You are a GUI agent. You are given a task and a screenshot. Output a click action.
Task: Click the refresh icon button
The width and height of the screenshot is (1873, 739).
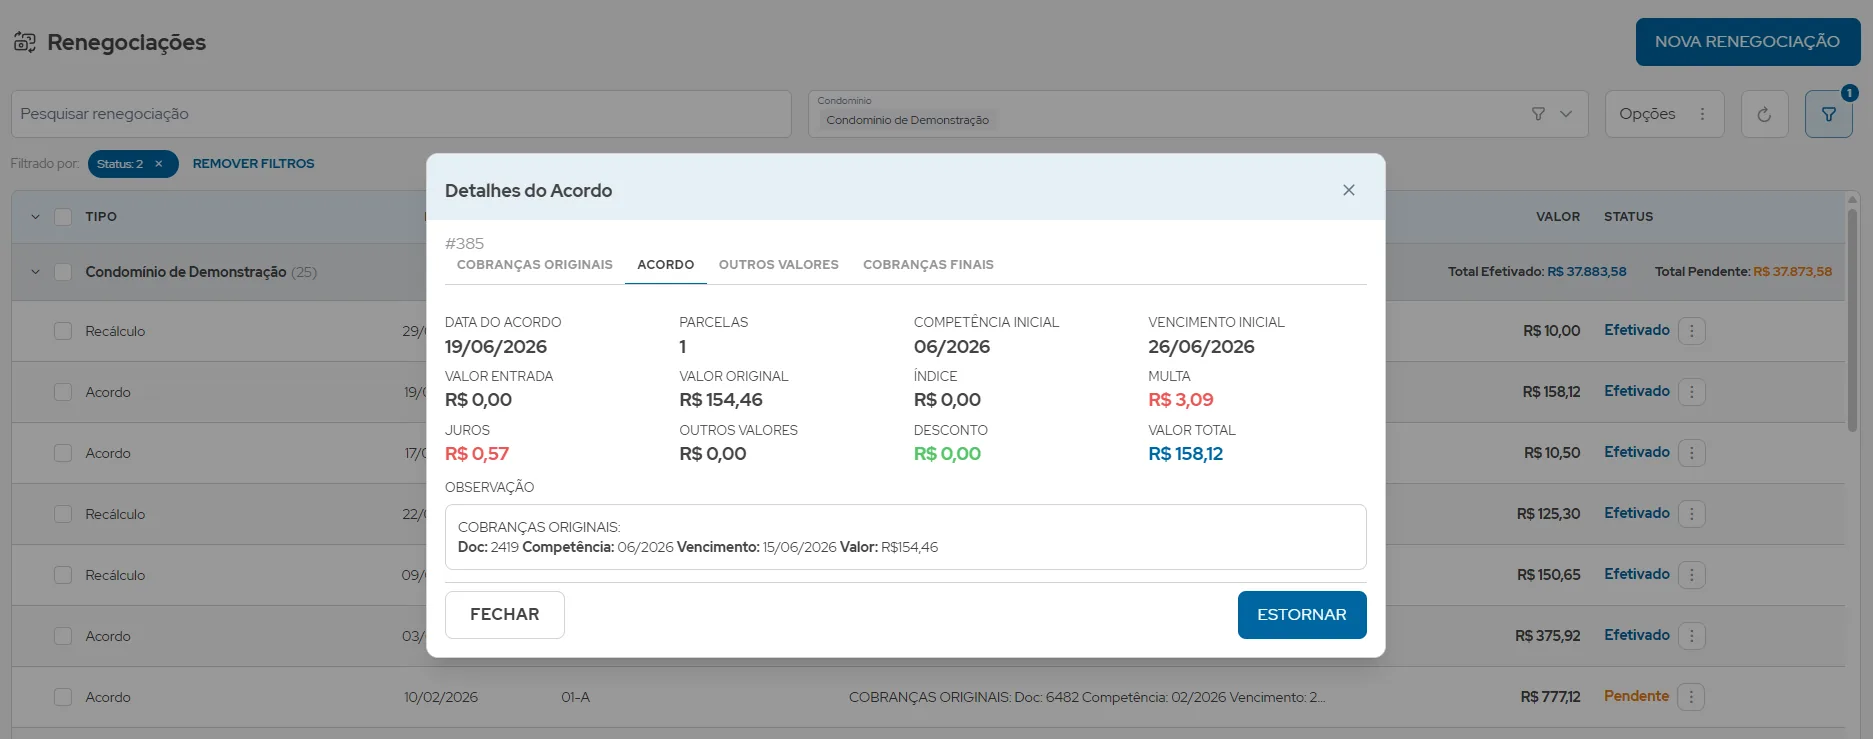[1764, 114]
